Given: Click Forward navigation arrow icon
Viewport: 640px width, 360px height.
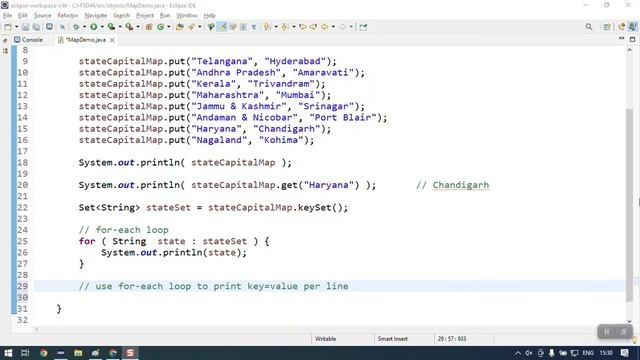Looking at the screenshot, I should point(342,27).
